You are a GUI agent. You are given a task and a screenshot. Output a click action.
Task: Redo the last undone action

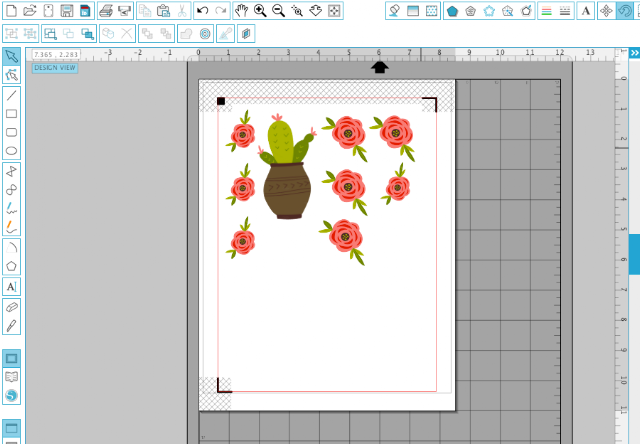(221, 11)
